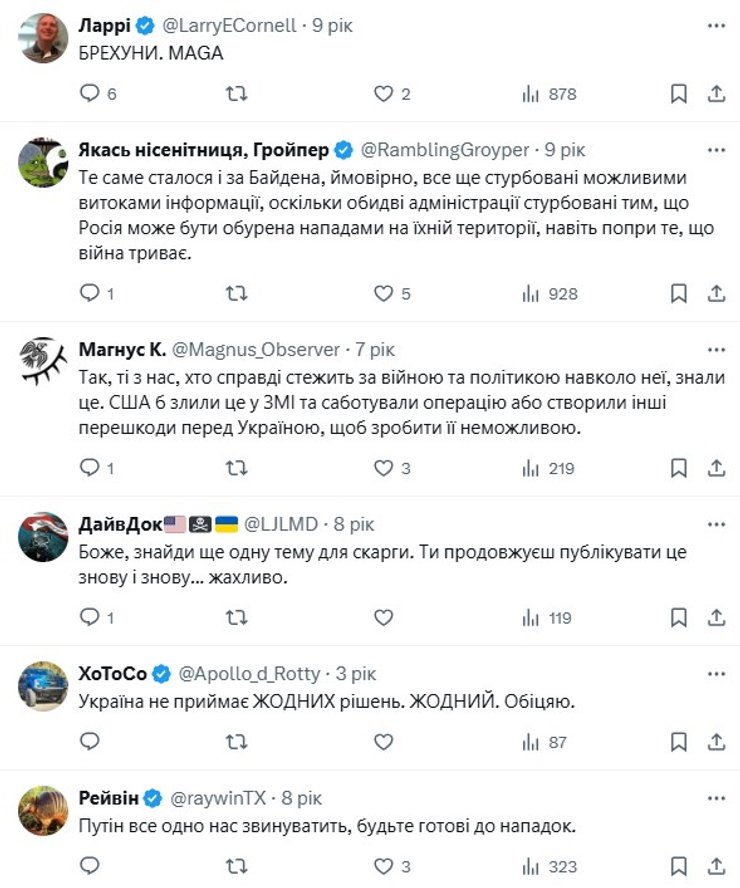Screen dimensions: 740x888
Task: Share Ларрі's tweet using the share icon
Action: (714, 94)
